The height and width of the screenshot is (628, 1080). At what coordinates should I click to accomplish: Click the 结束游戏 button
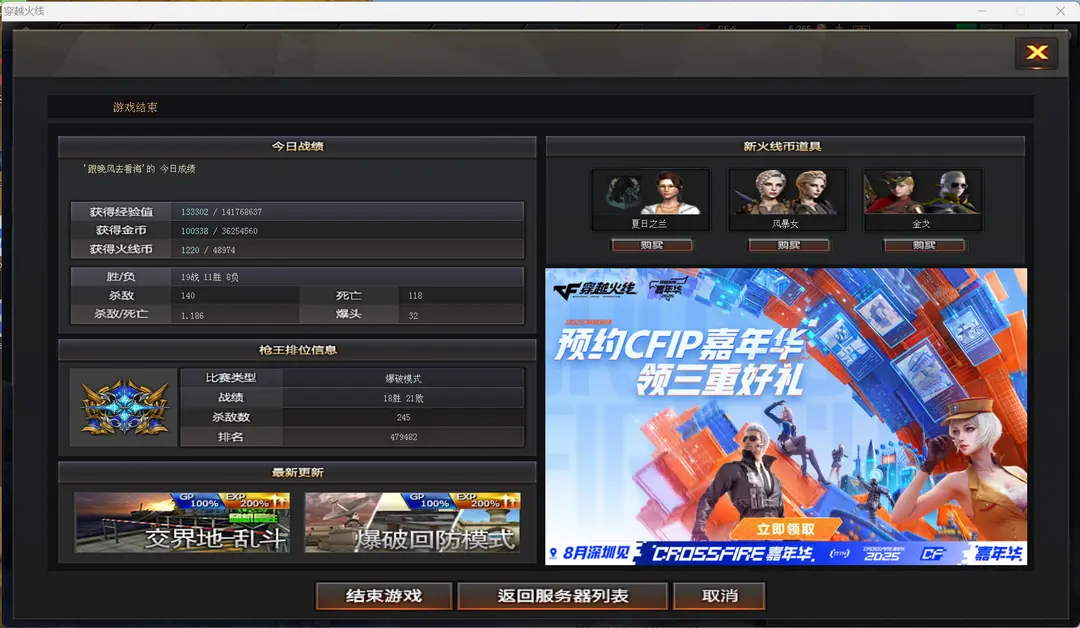(384, 596)
